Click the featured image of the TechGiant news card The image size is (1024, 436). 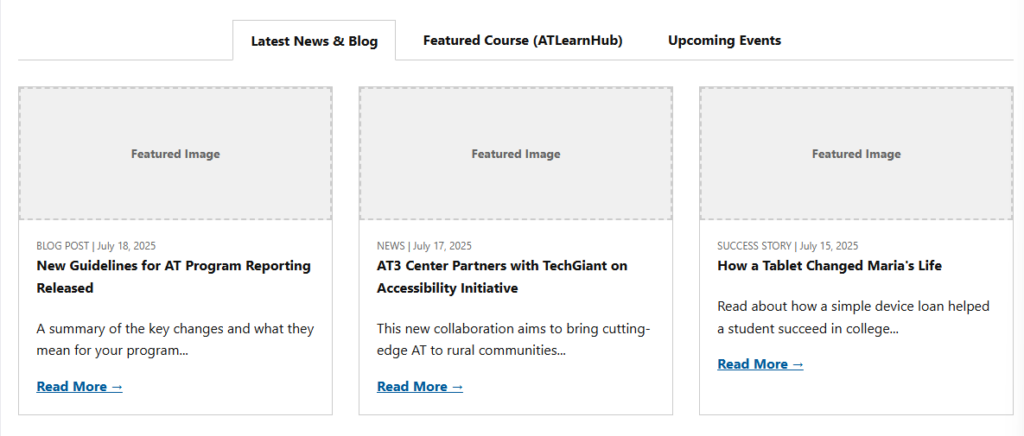[516, 154]
